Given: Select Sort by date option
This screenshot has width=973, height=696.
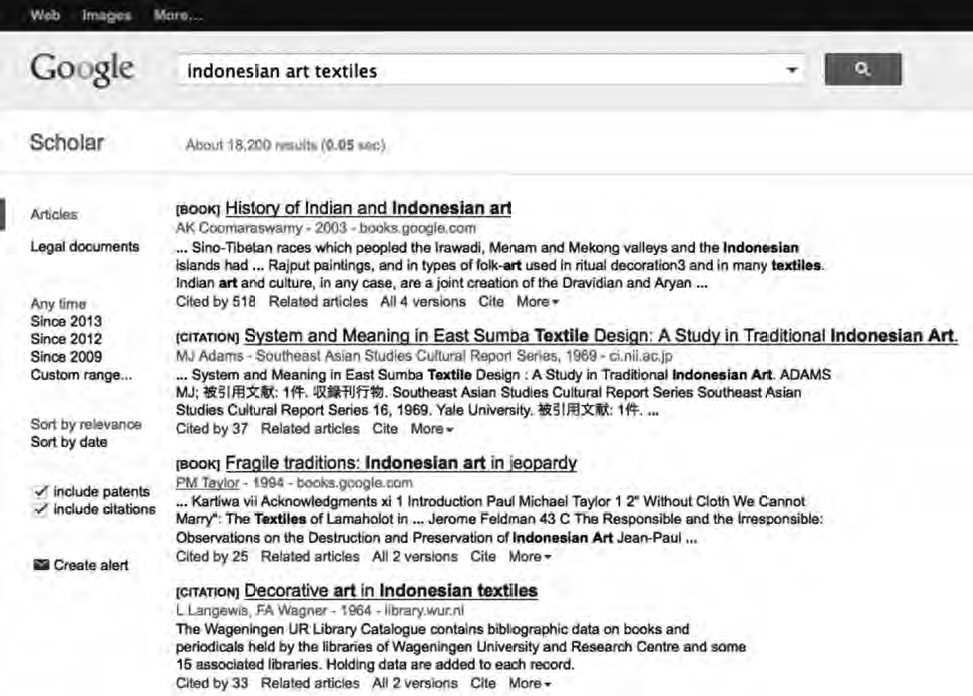Looking at the screenshot, I should point(69,442).
